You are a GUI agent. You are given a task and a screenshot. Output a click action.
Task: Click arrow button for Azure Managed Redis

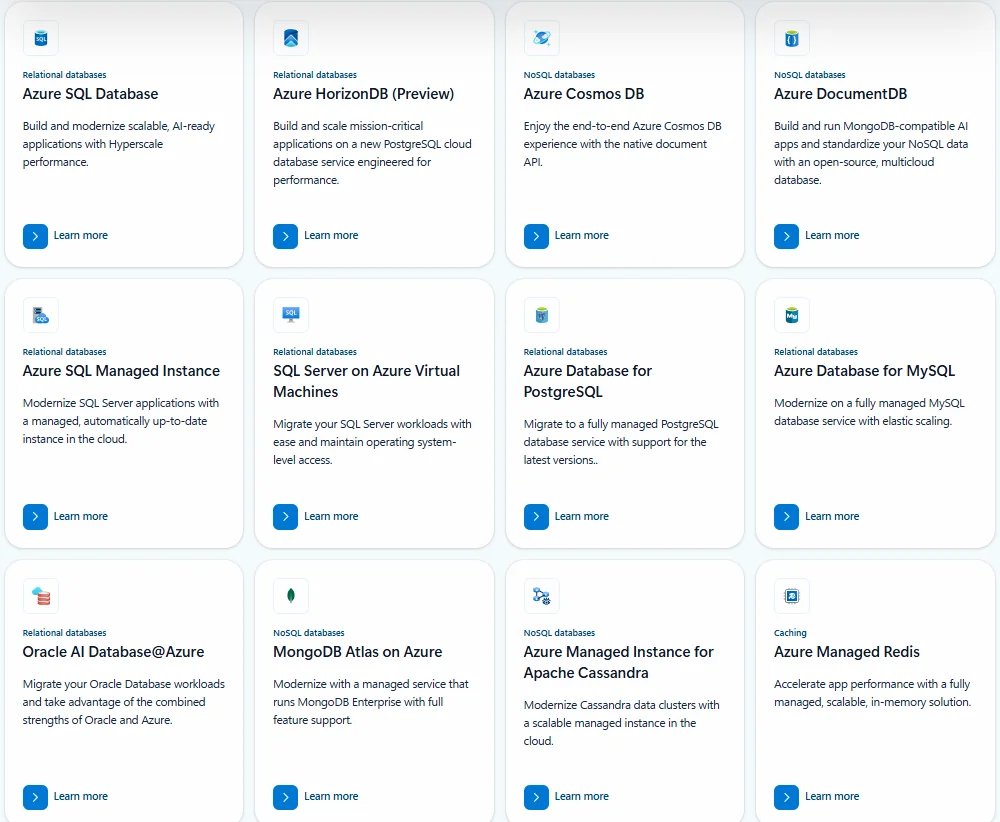(x=786, y=797)
